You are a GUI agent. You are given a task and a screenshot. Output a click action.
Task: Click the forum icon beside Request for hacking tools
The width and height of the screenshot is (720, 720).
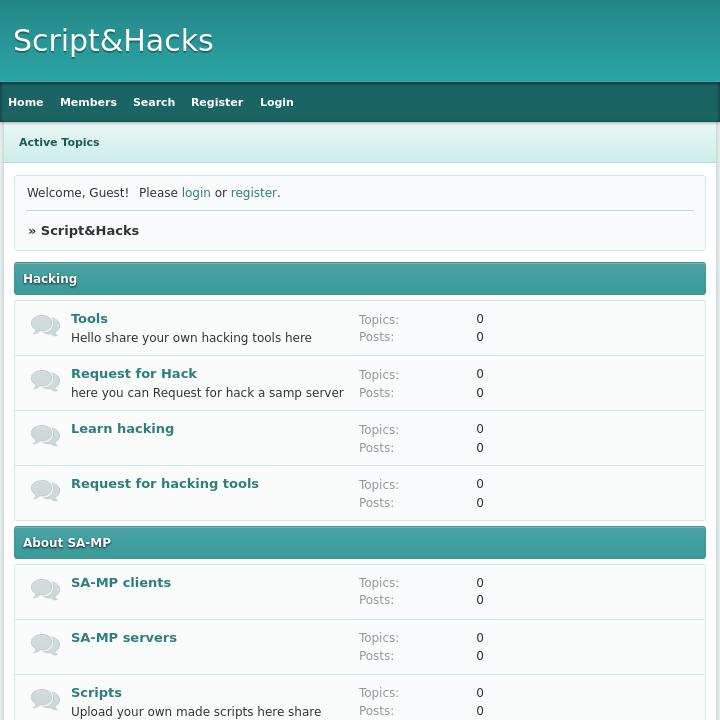click(45, 491)
